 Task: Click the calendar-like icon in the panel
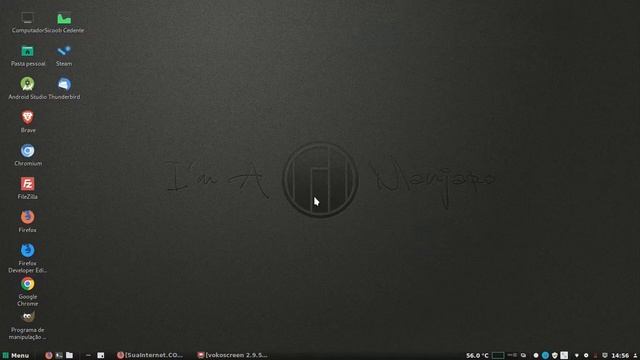100,356
